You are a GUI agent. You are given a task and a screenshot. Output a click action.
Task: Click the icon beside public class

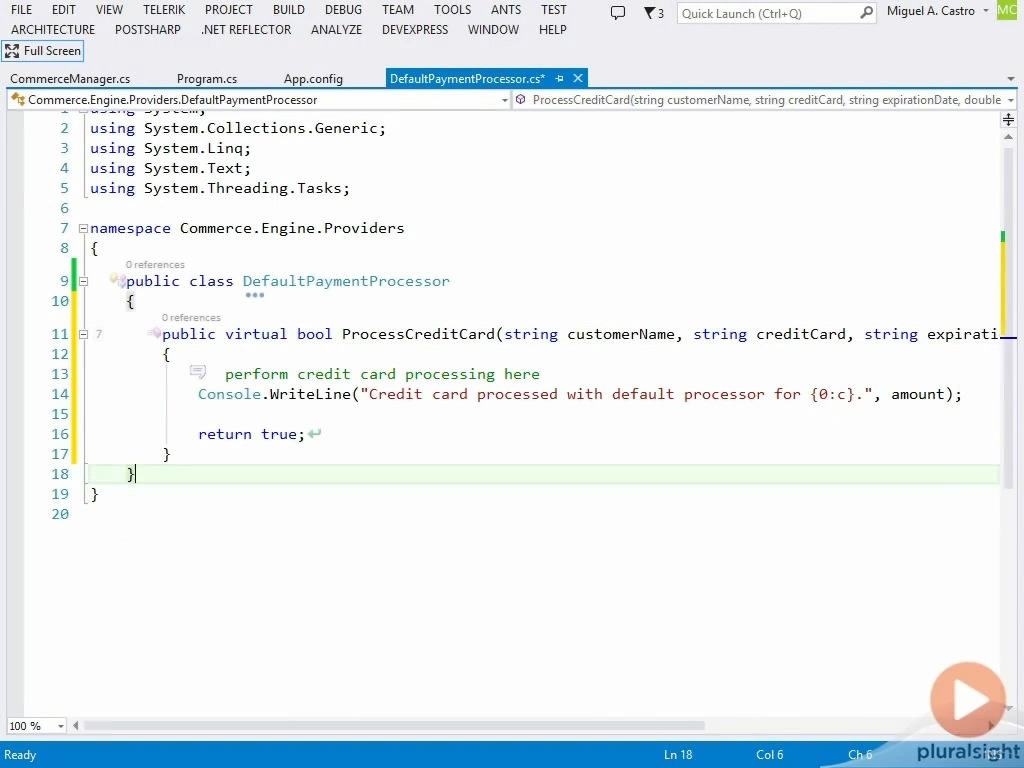coord(118,280)
